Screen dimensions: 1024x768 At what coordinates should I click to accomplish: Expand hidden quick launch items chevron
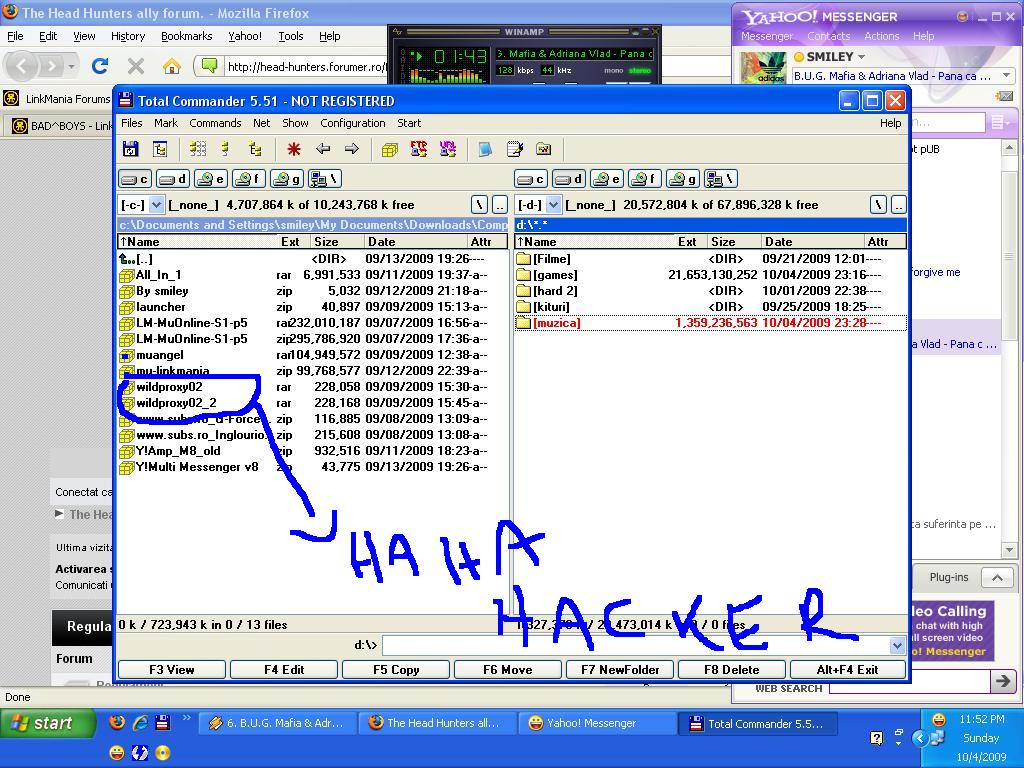[187, 718]
